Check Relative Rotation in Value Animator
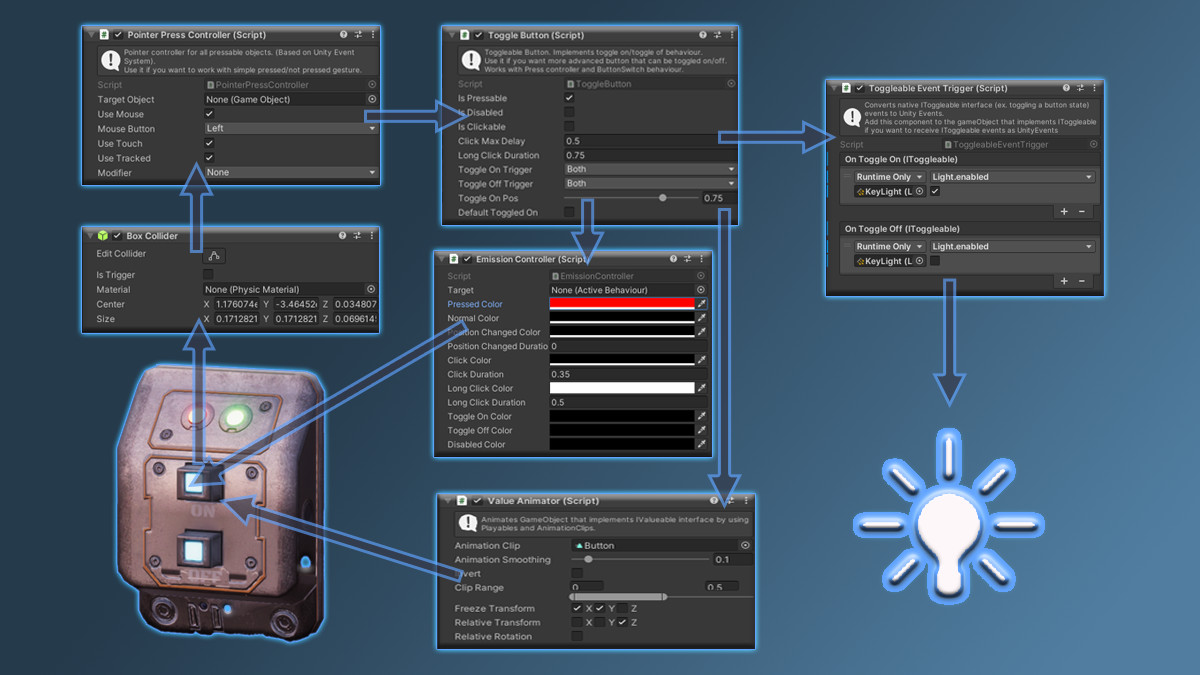 [x=577, y=636]
